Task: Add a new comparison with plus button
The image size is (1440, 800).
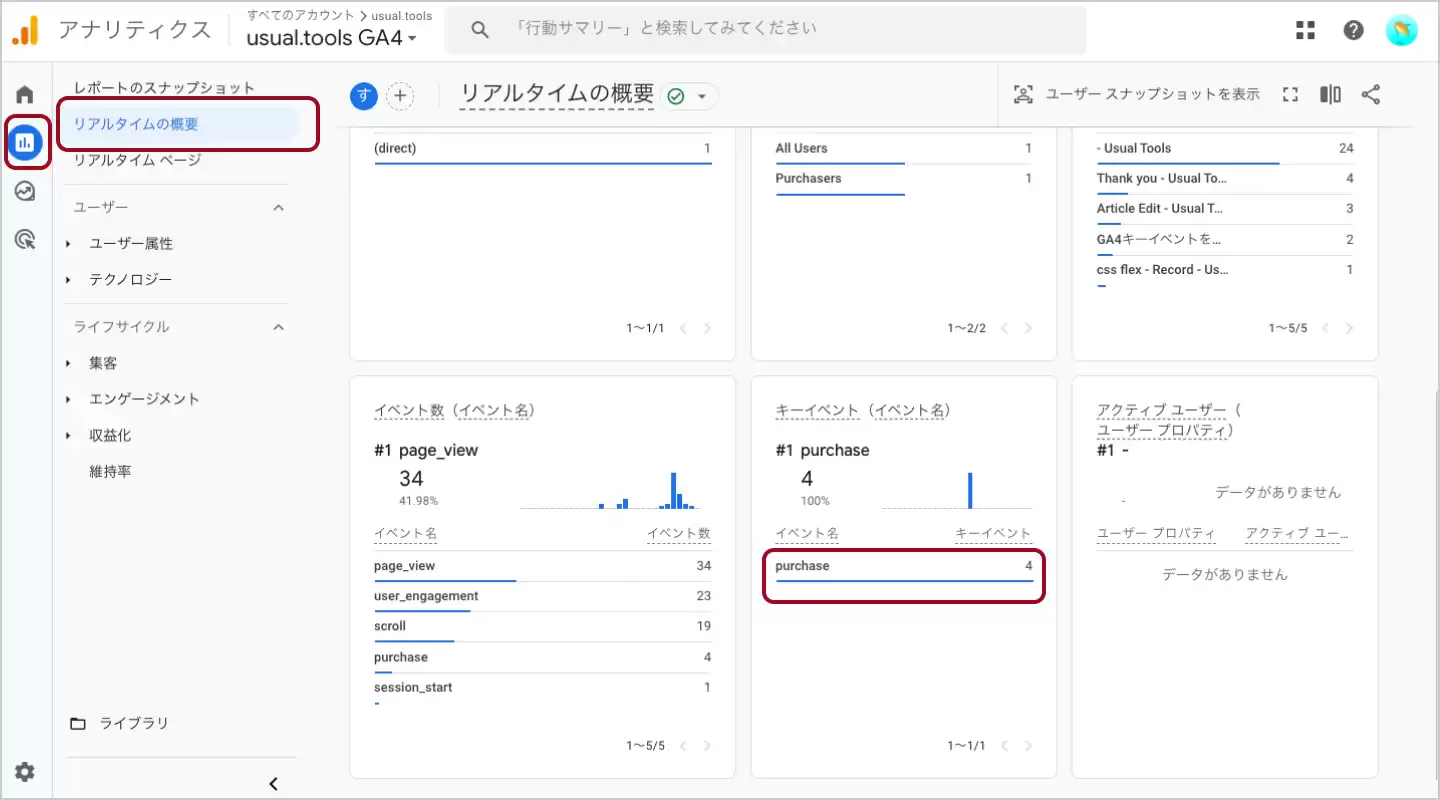Action: tap(400, 96)
